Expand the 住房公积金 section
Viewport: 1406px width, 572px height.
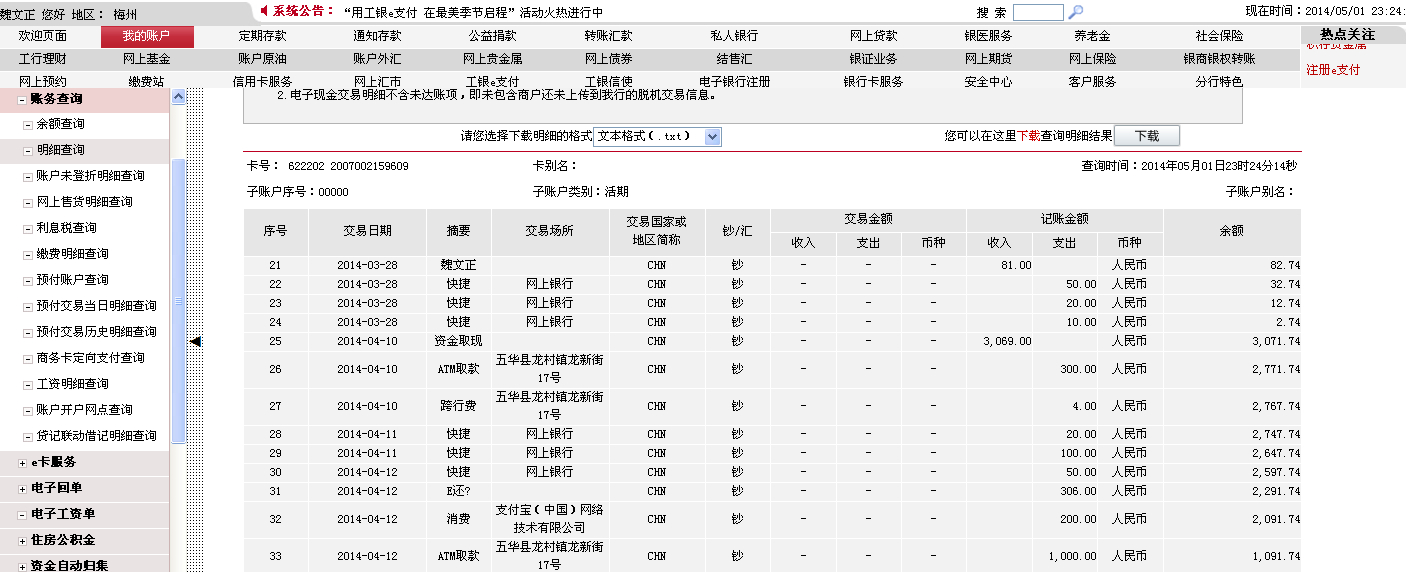click(x=22, y=540)
